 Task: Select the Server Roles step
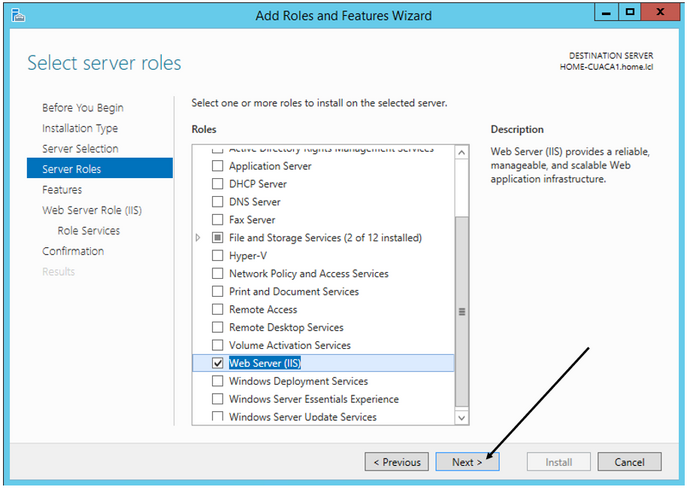(x=100, y=168)
